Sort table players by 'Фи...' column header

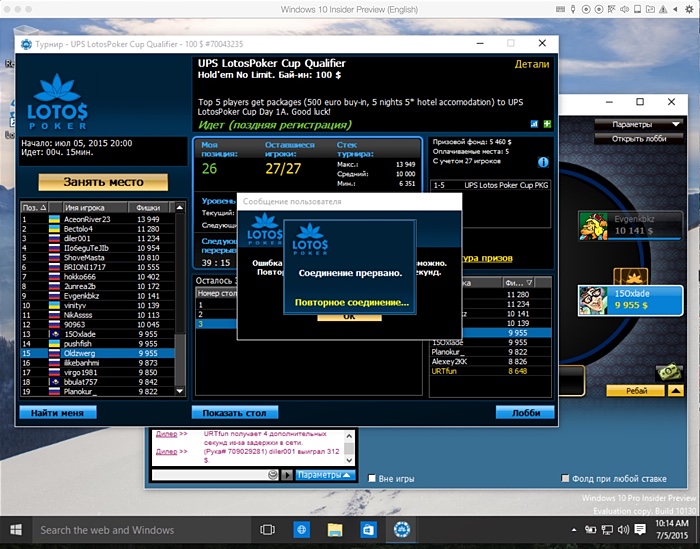518,283
